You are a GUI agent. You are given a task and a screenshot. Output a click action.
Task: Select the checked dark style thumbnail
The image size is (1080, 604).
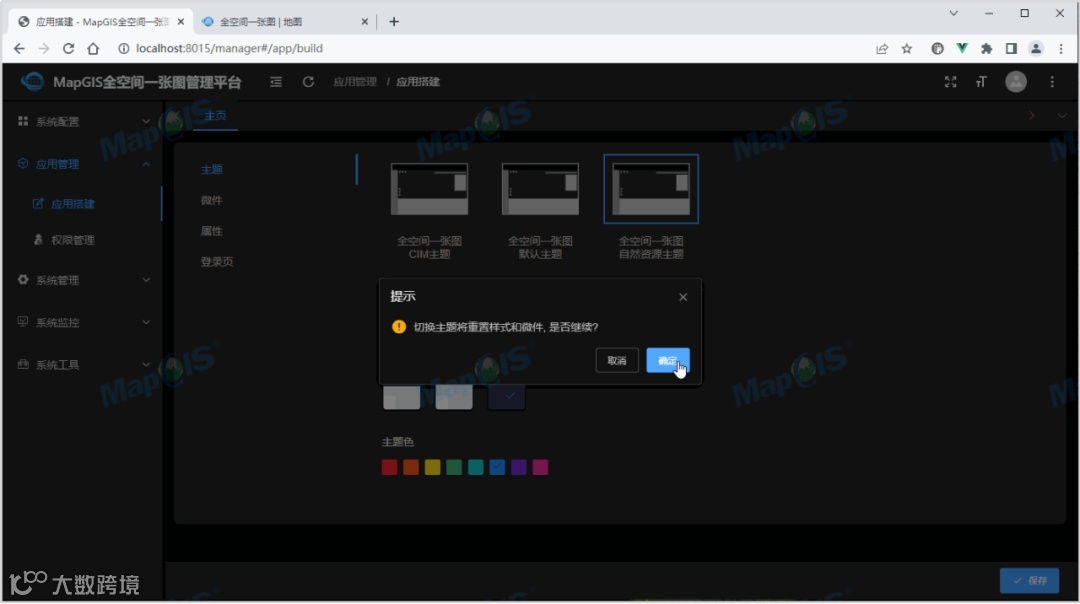click(x=506, y=397)
